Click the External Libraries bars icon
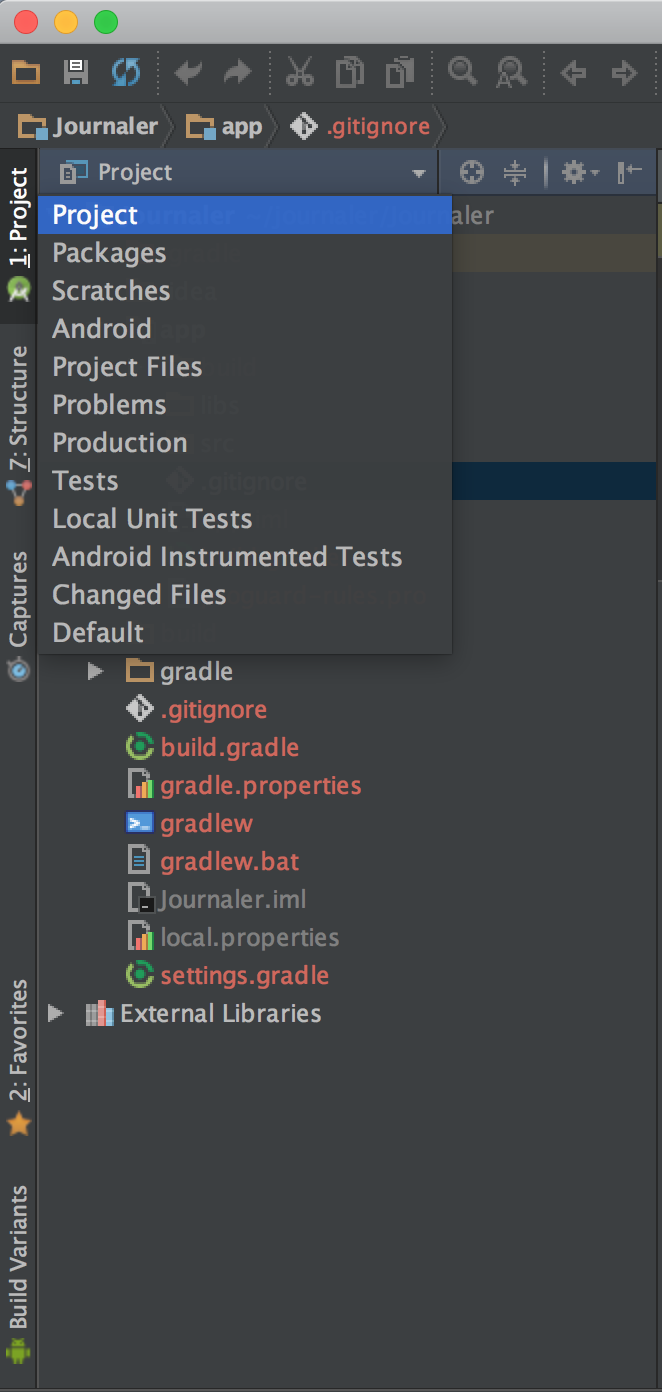The image size is (662, 1392). click(x=99, y=1013)
